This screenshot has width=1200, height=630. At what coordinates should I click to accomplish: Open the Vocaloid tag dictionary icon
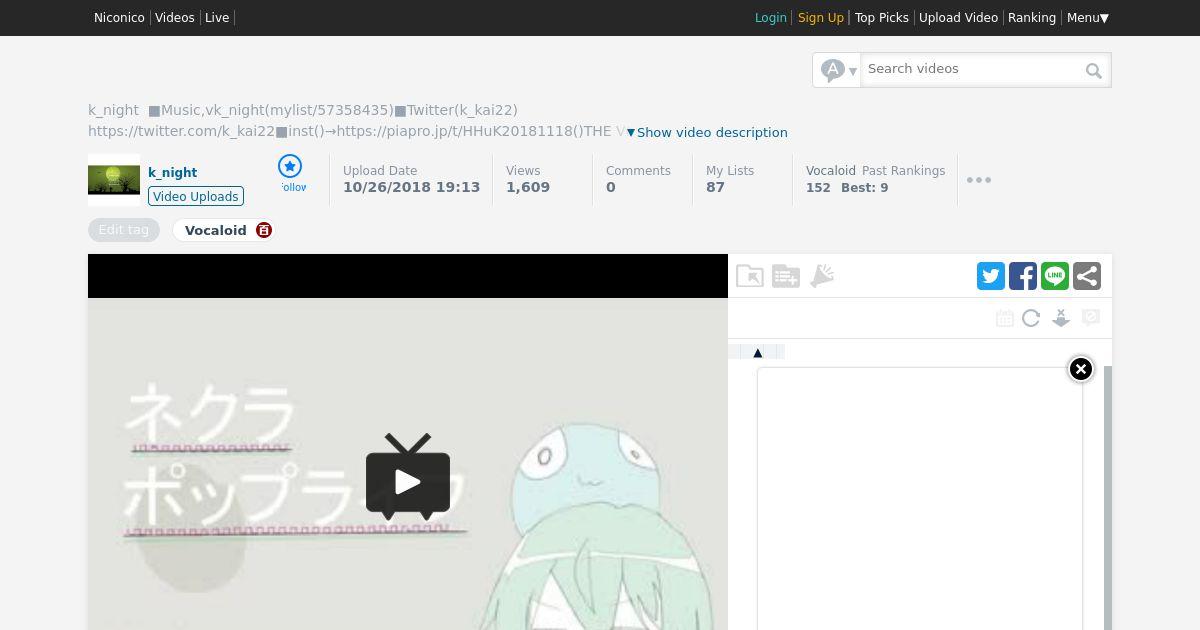point(264,230)
